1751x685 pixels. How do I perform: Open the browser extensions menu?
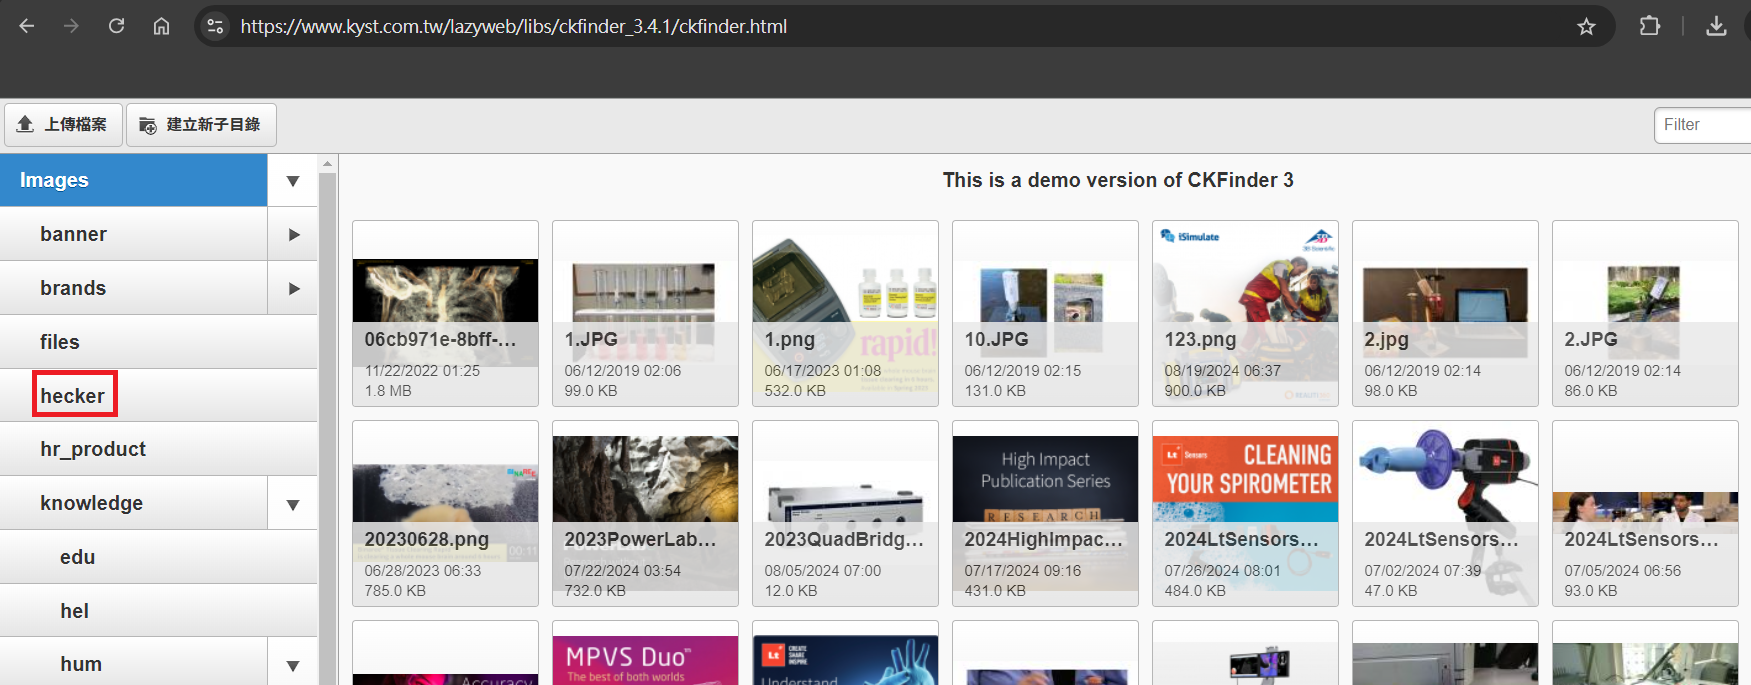pyautogui.click(x=1650, y=26)
